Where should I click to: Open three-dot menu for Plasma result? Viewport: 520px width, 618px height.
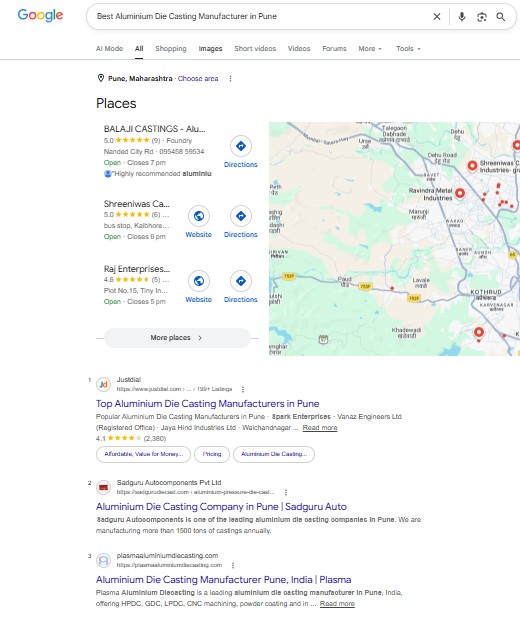[x=233, y=565]
